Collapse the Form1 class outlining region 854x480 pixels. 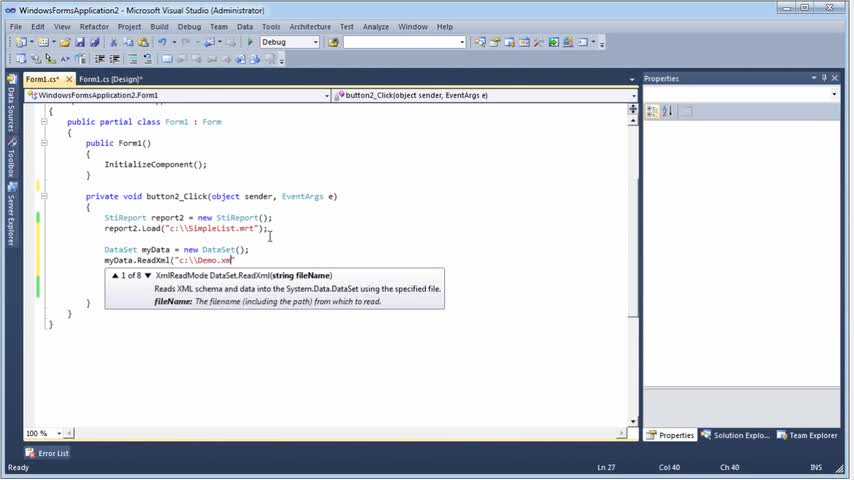point(44,122)
